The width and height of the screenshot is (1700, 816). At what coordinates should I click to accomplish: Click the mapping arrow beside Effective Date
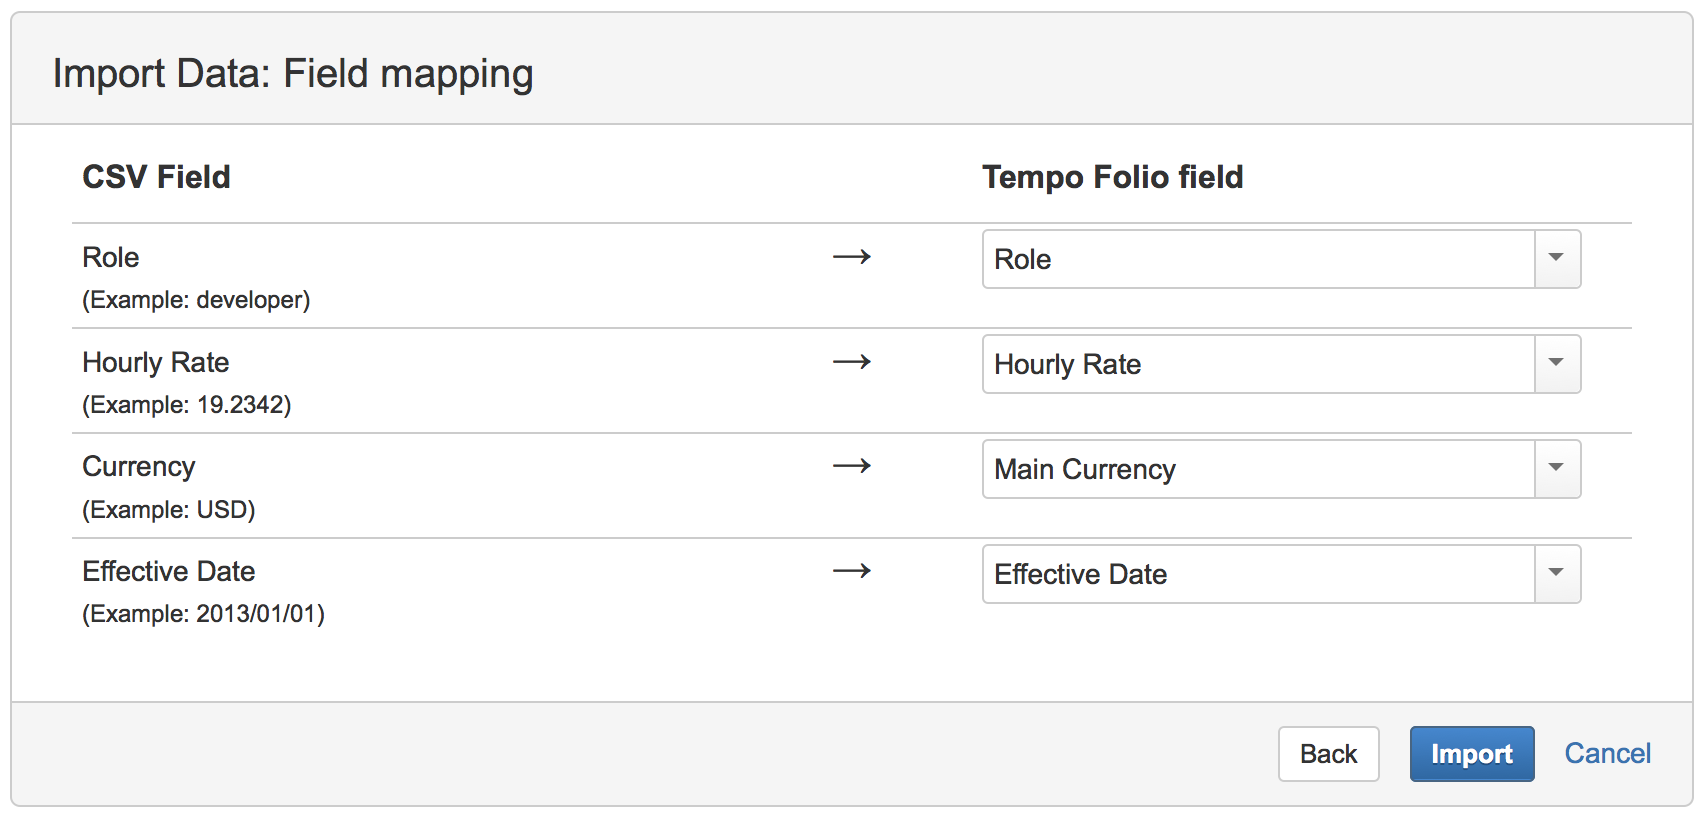(x=851, y=571)
